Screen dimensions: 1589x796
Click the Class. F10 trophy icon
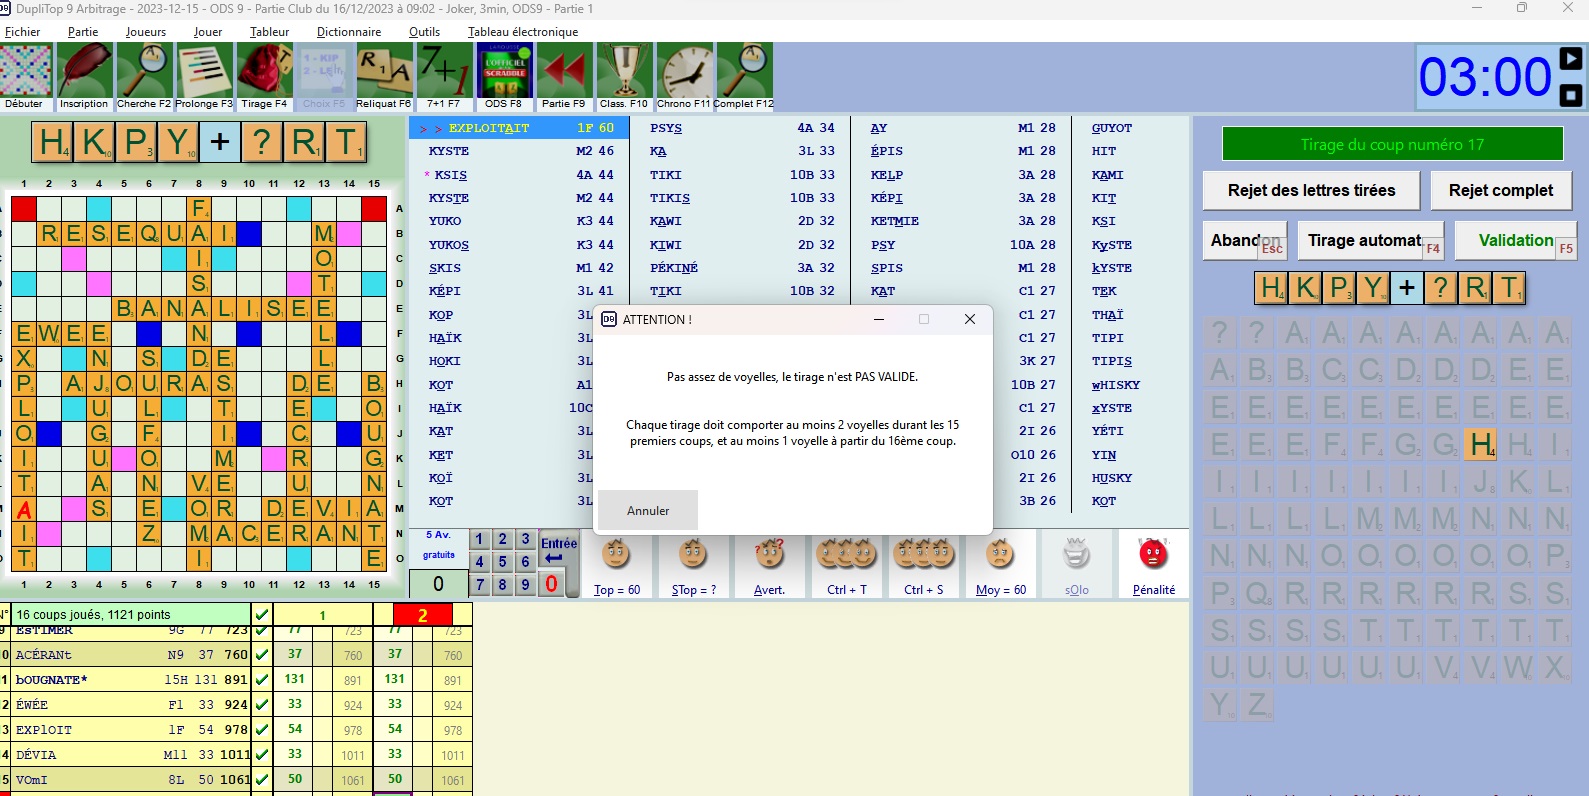pyautogui.click(x=624, y=71)
